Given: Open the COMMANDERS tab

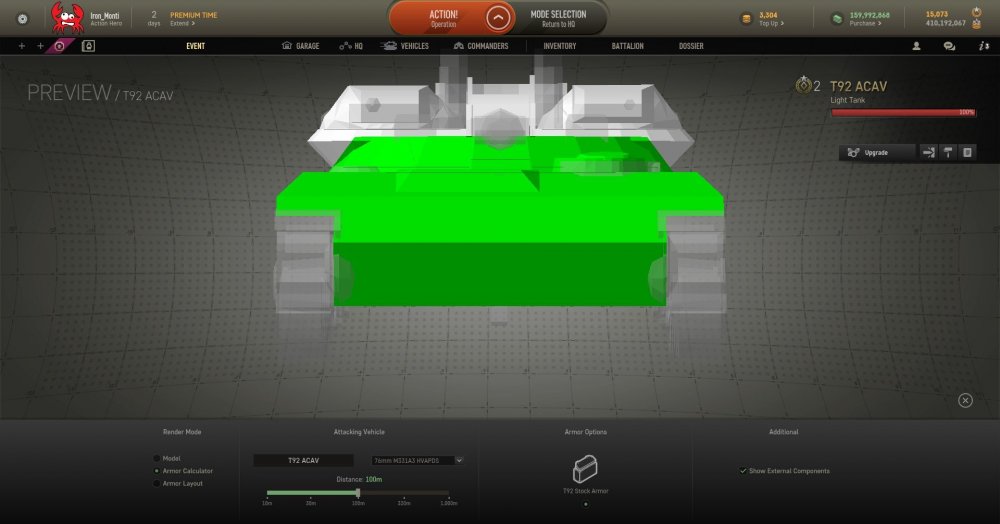Looking at the screenshot, I should [x=481, y=46].
